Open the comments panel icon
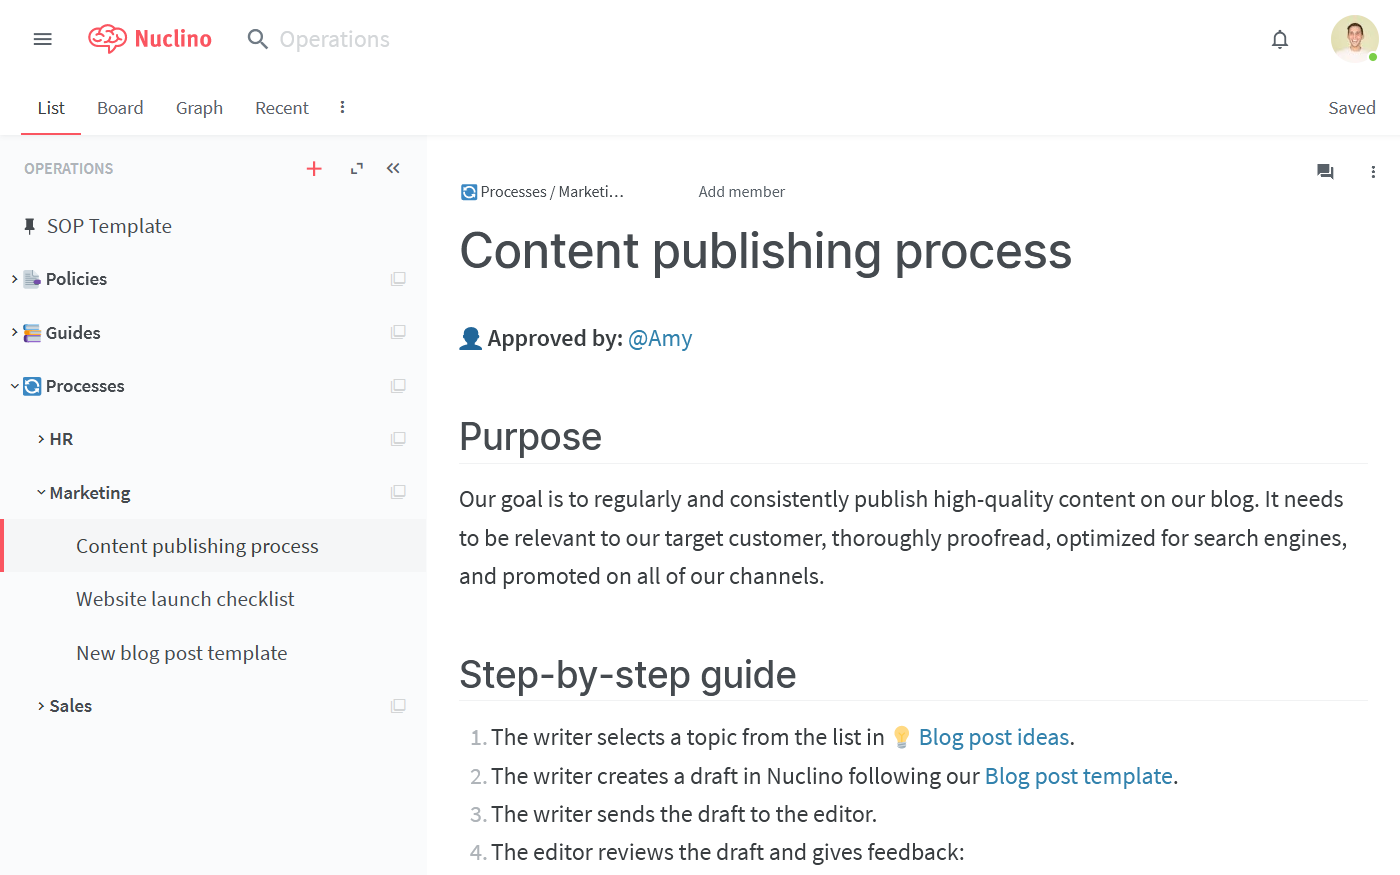Image resolution: width=1400 pixels, height=875 pixels. 1325,172
